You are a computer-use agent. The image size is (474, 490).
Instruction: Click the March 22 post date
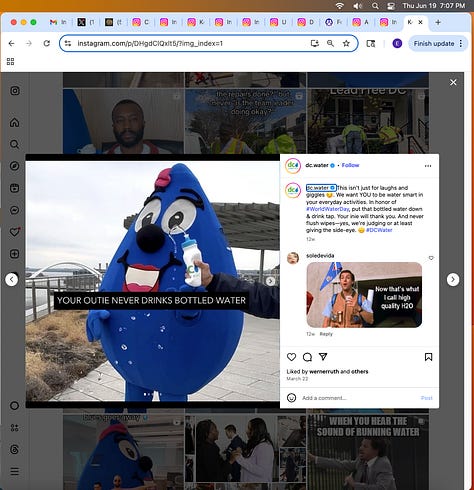(297, 379)
